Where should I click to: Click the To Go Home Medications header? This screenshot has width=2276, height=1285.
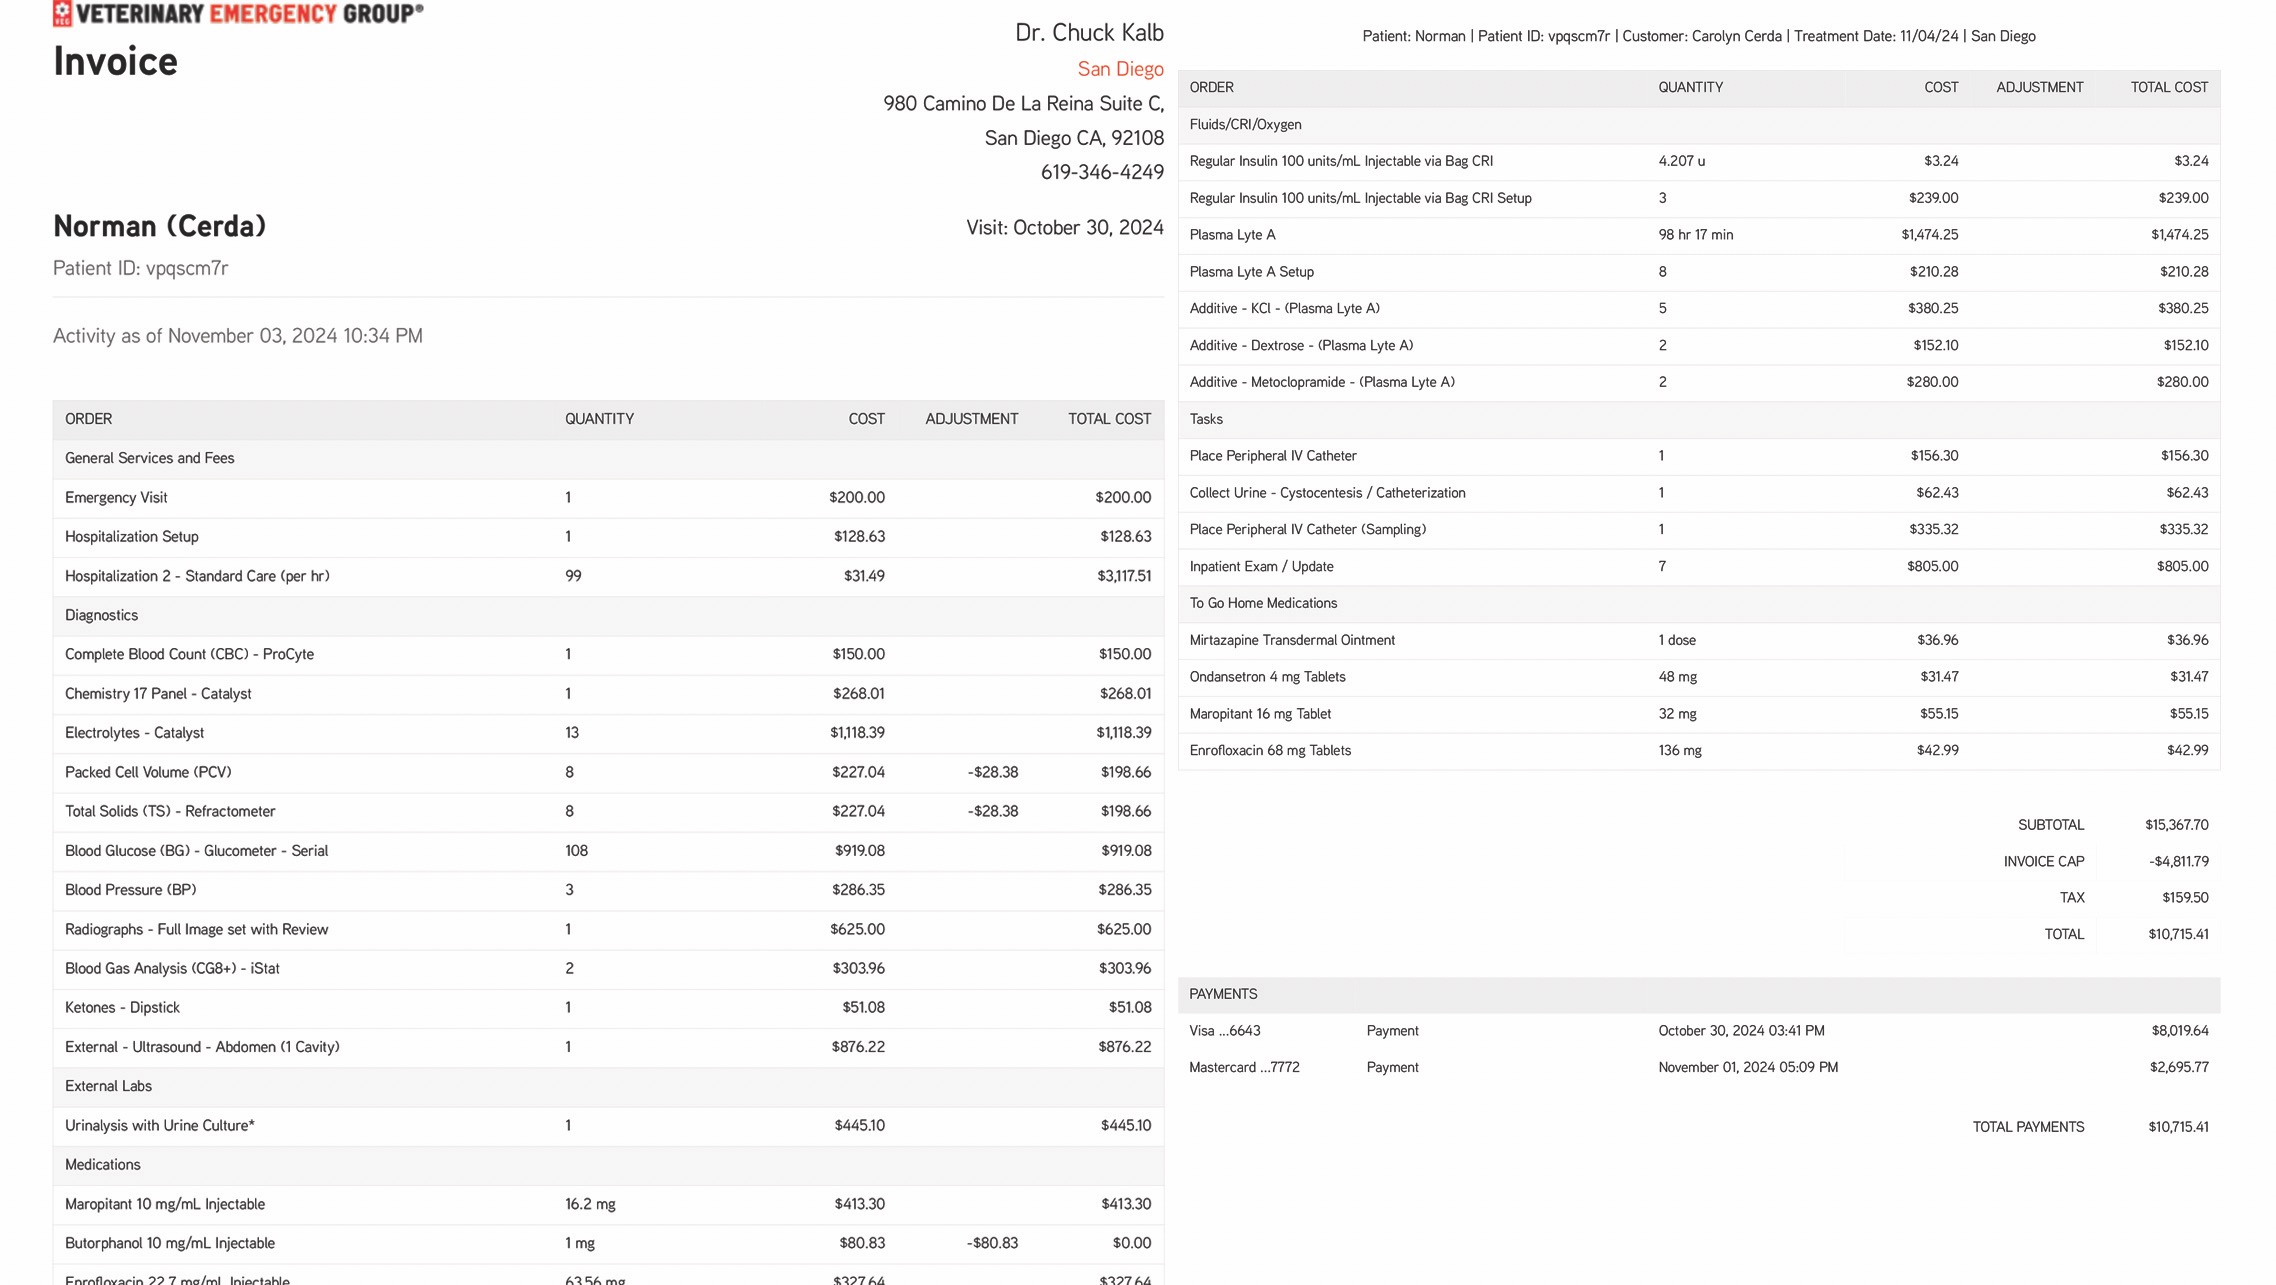[x=1263, y=603]
